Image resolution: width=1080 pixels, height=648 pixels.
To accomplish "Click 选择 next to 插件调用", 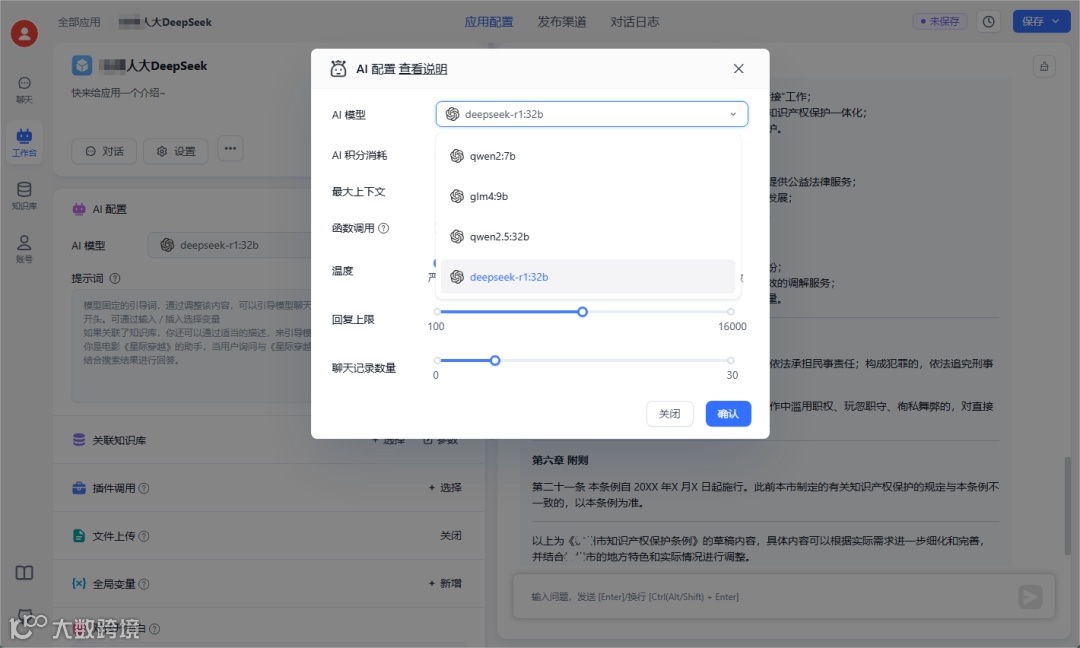I will tap(445, 488).
